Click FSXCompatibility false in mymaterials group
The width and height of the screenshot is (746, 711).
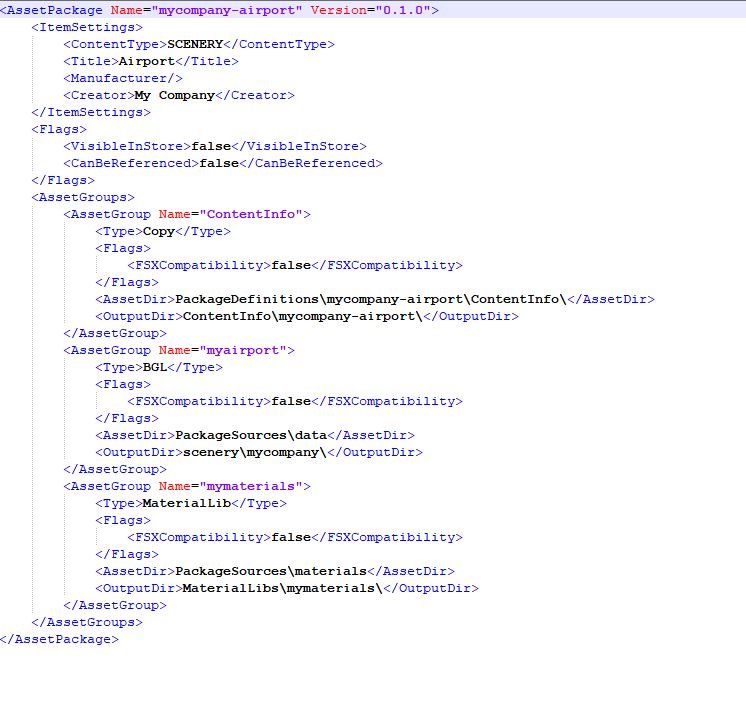point(291,537)
